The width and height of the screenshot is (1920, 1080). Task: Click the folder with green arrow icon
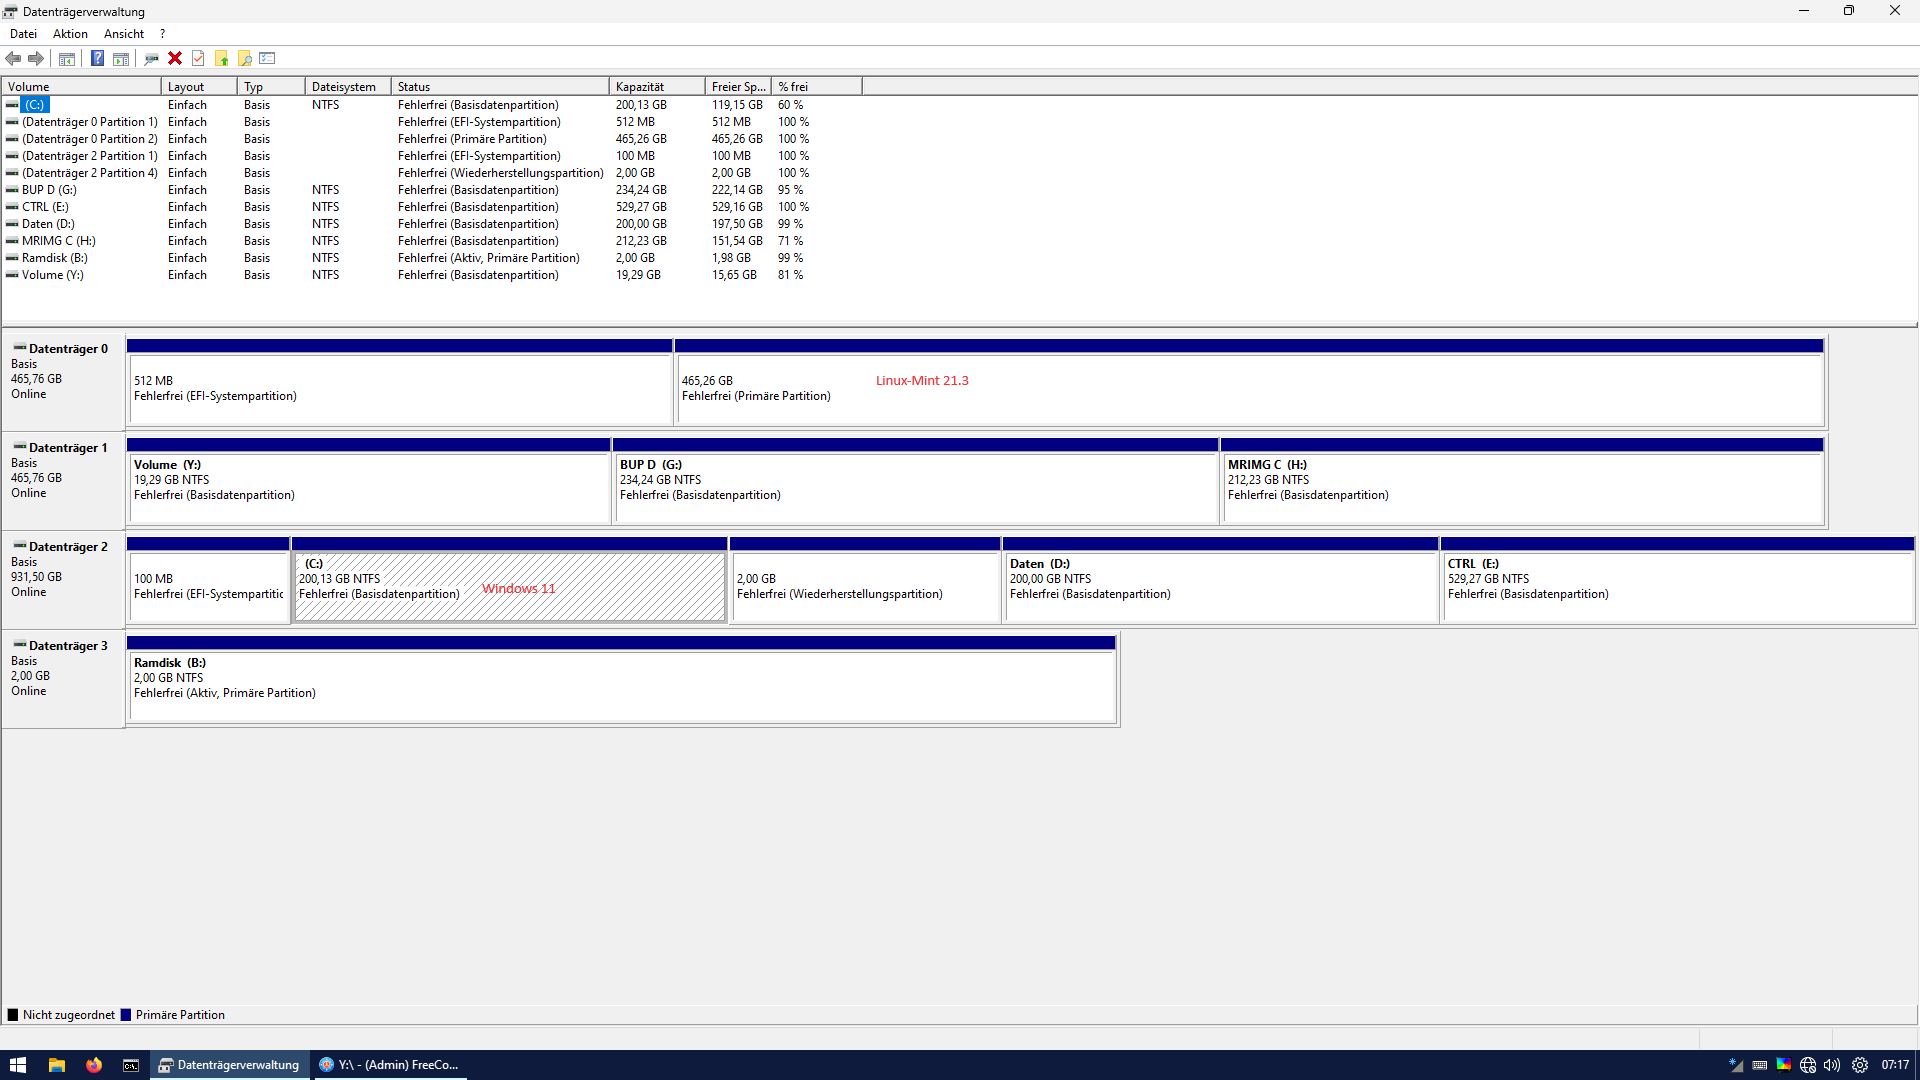point(221,58)
